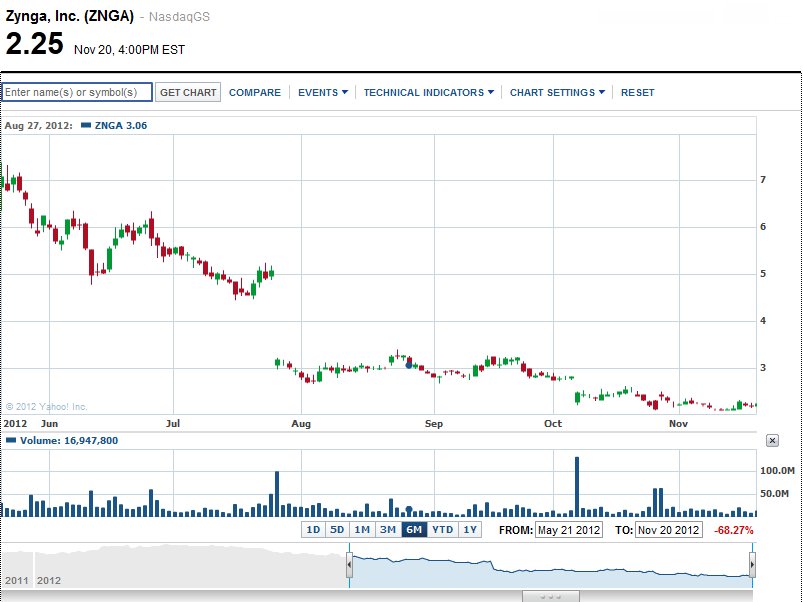Click the 2011 label in the overview timeline
This screenshot has height=602, width=803.
pos(16,580)
